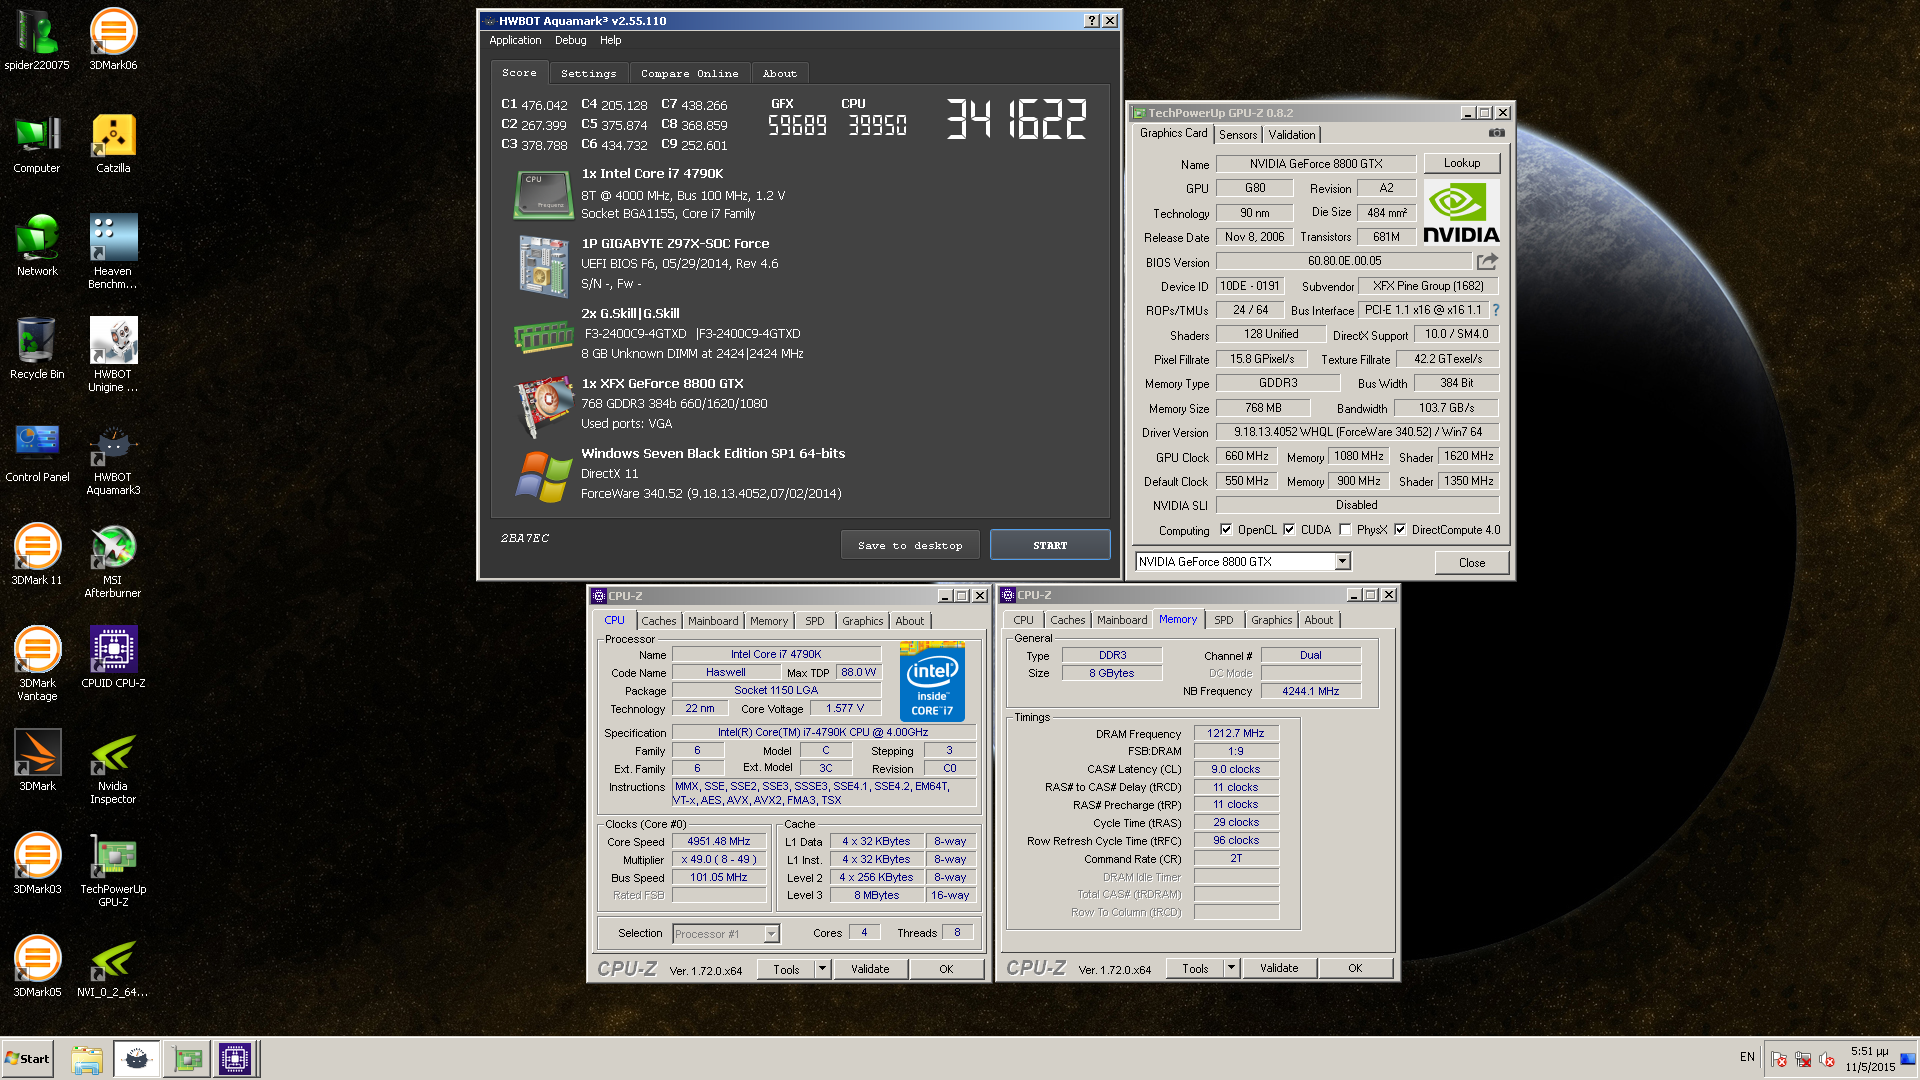Open the 3DMark 11 shortcut
The image size is (1920, 1080).
(x=37, y=555)
